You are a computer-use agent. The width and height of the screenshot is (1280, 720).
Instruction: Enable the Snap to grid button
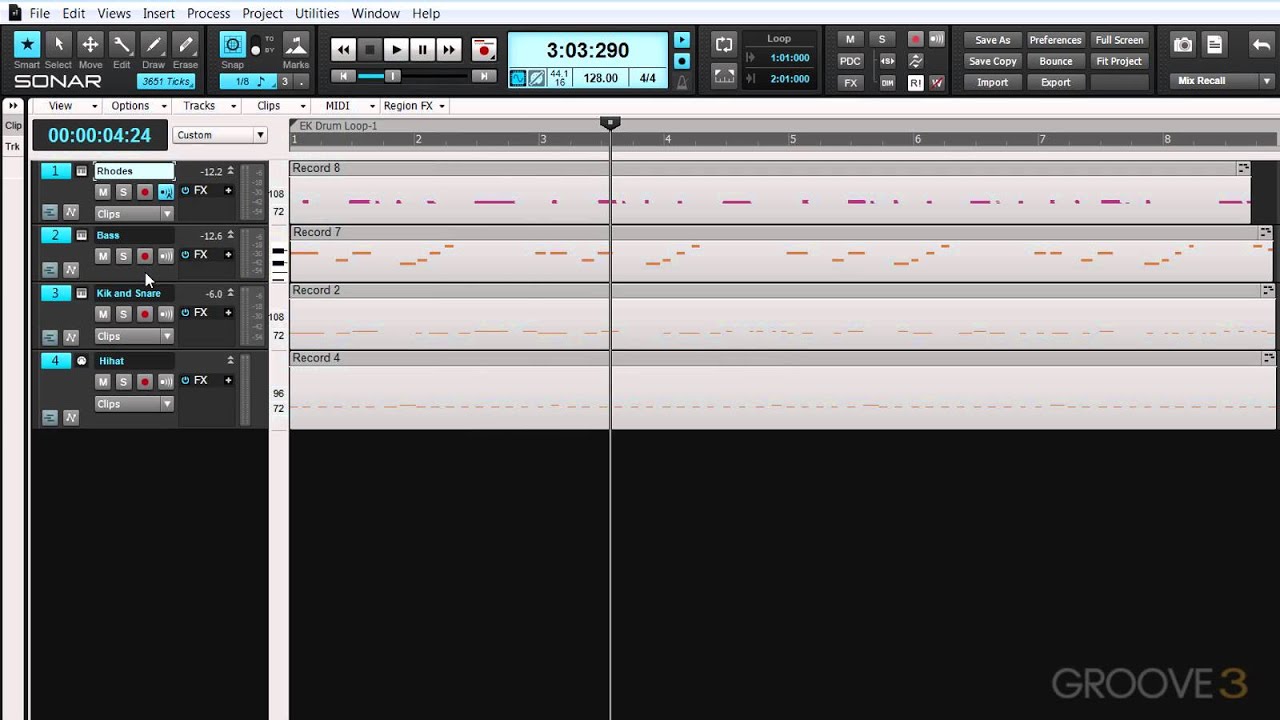232,45
